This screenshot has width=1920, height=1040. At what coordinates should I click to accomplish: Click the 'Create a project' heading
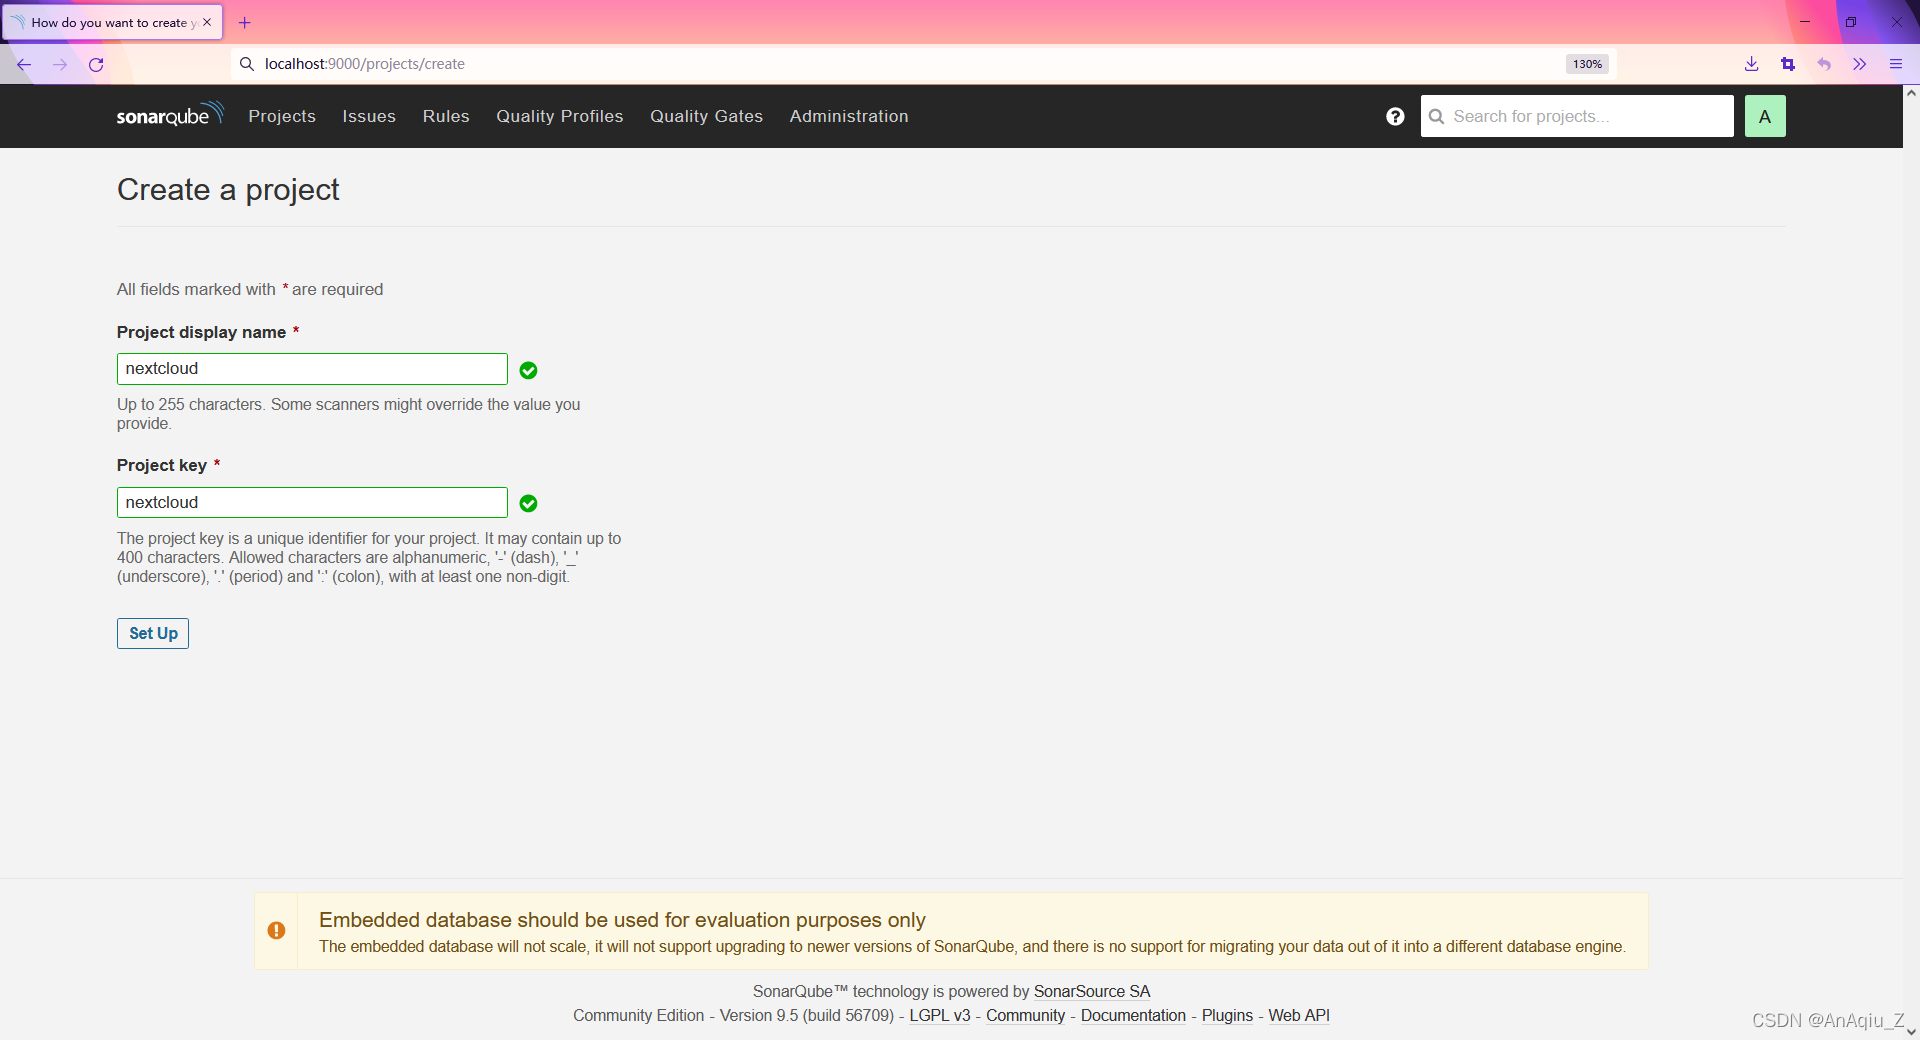coord(228,189)
